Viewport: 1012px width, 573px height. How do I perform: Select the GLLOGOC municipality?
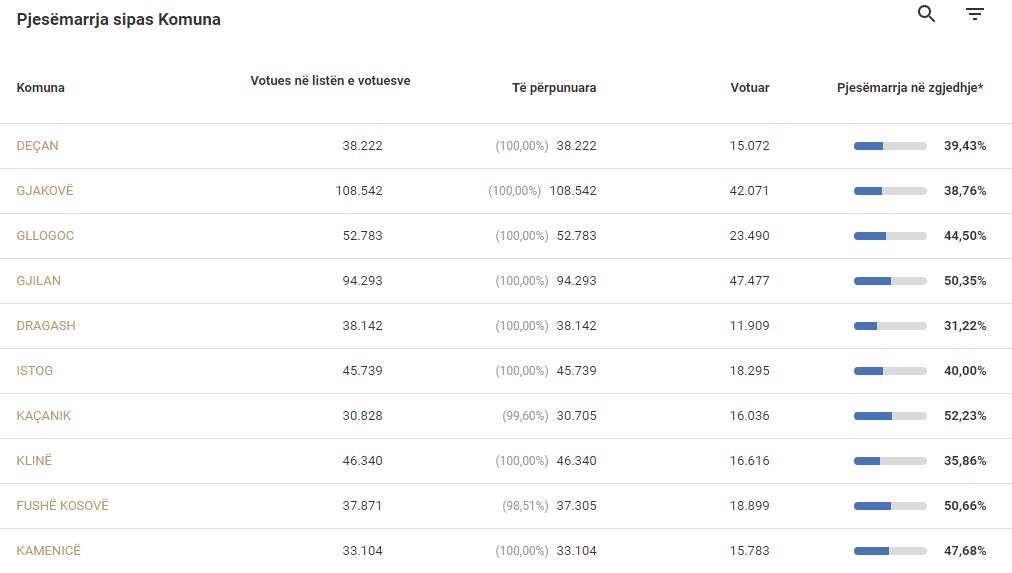[x=45, y=236]
